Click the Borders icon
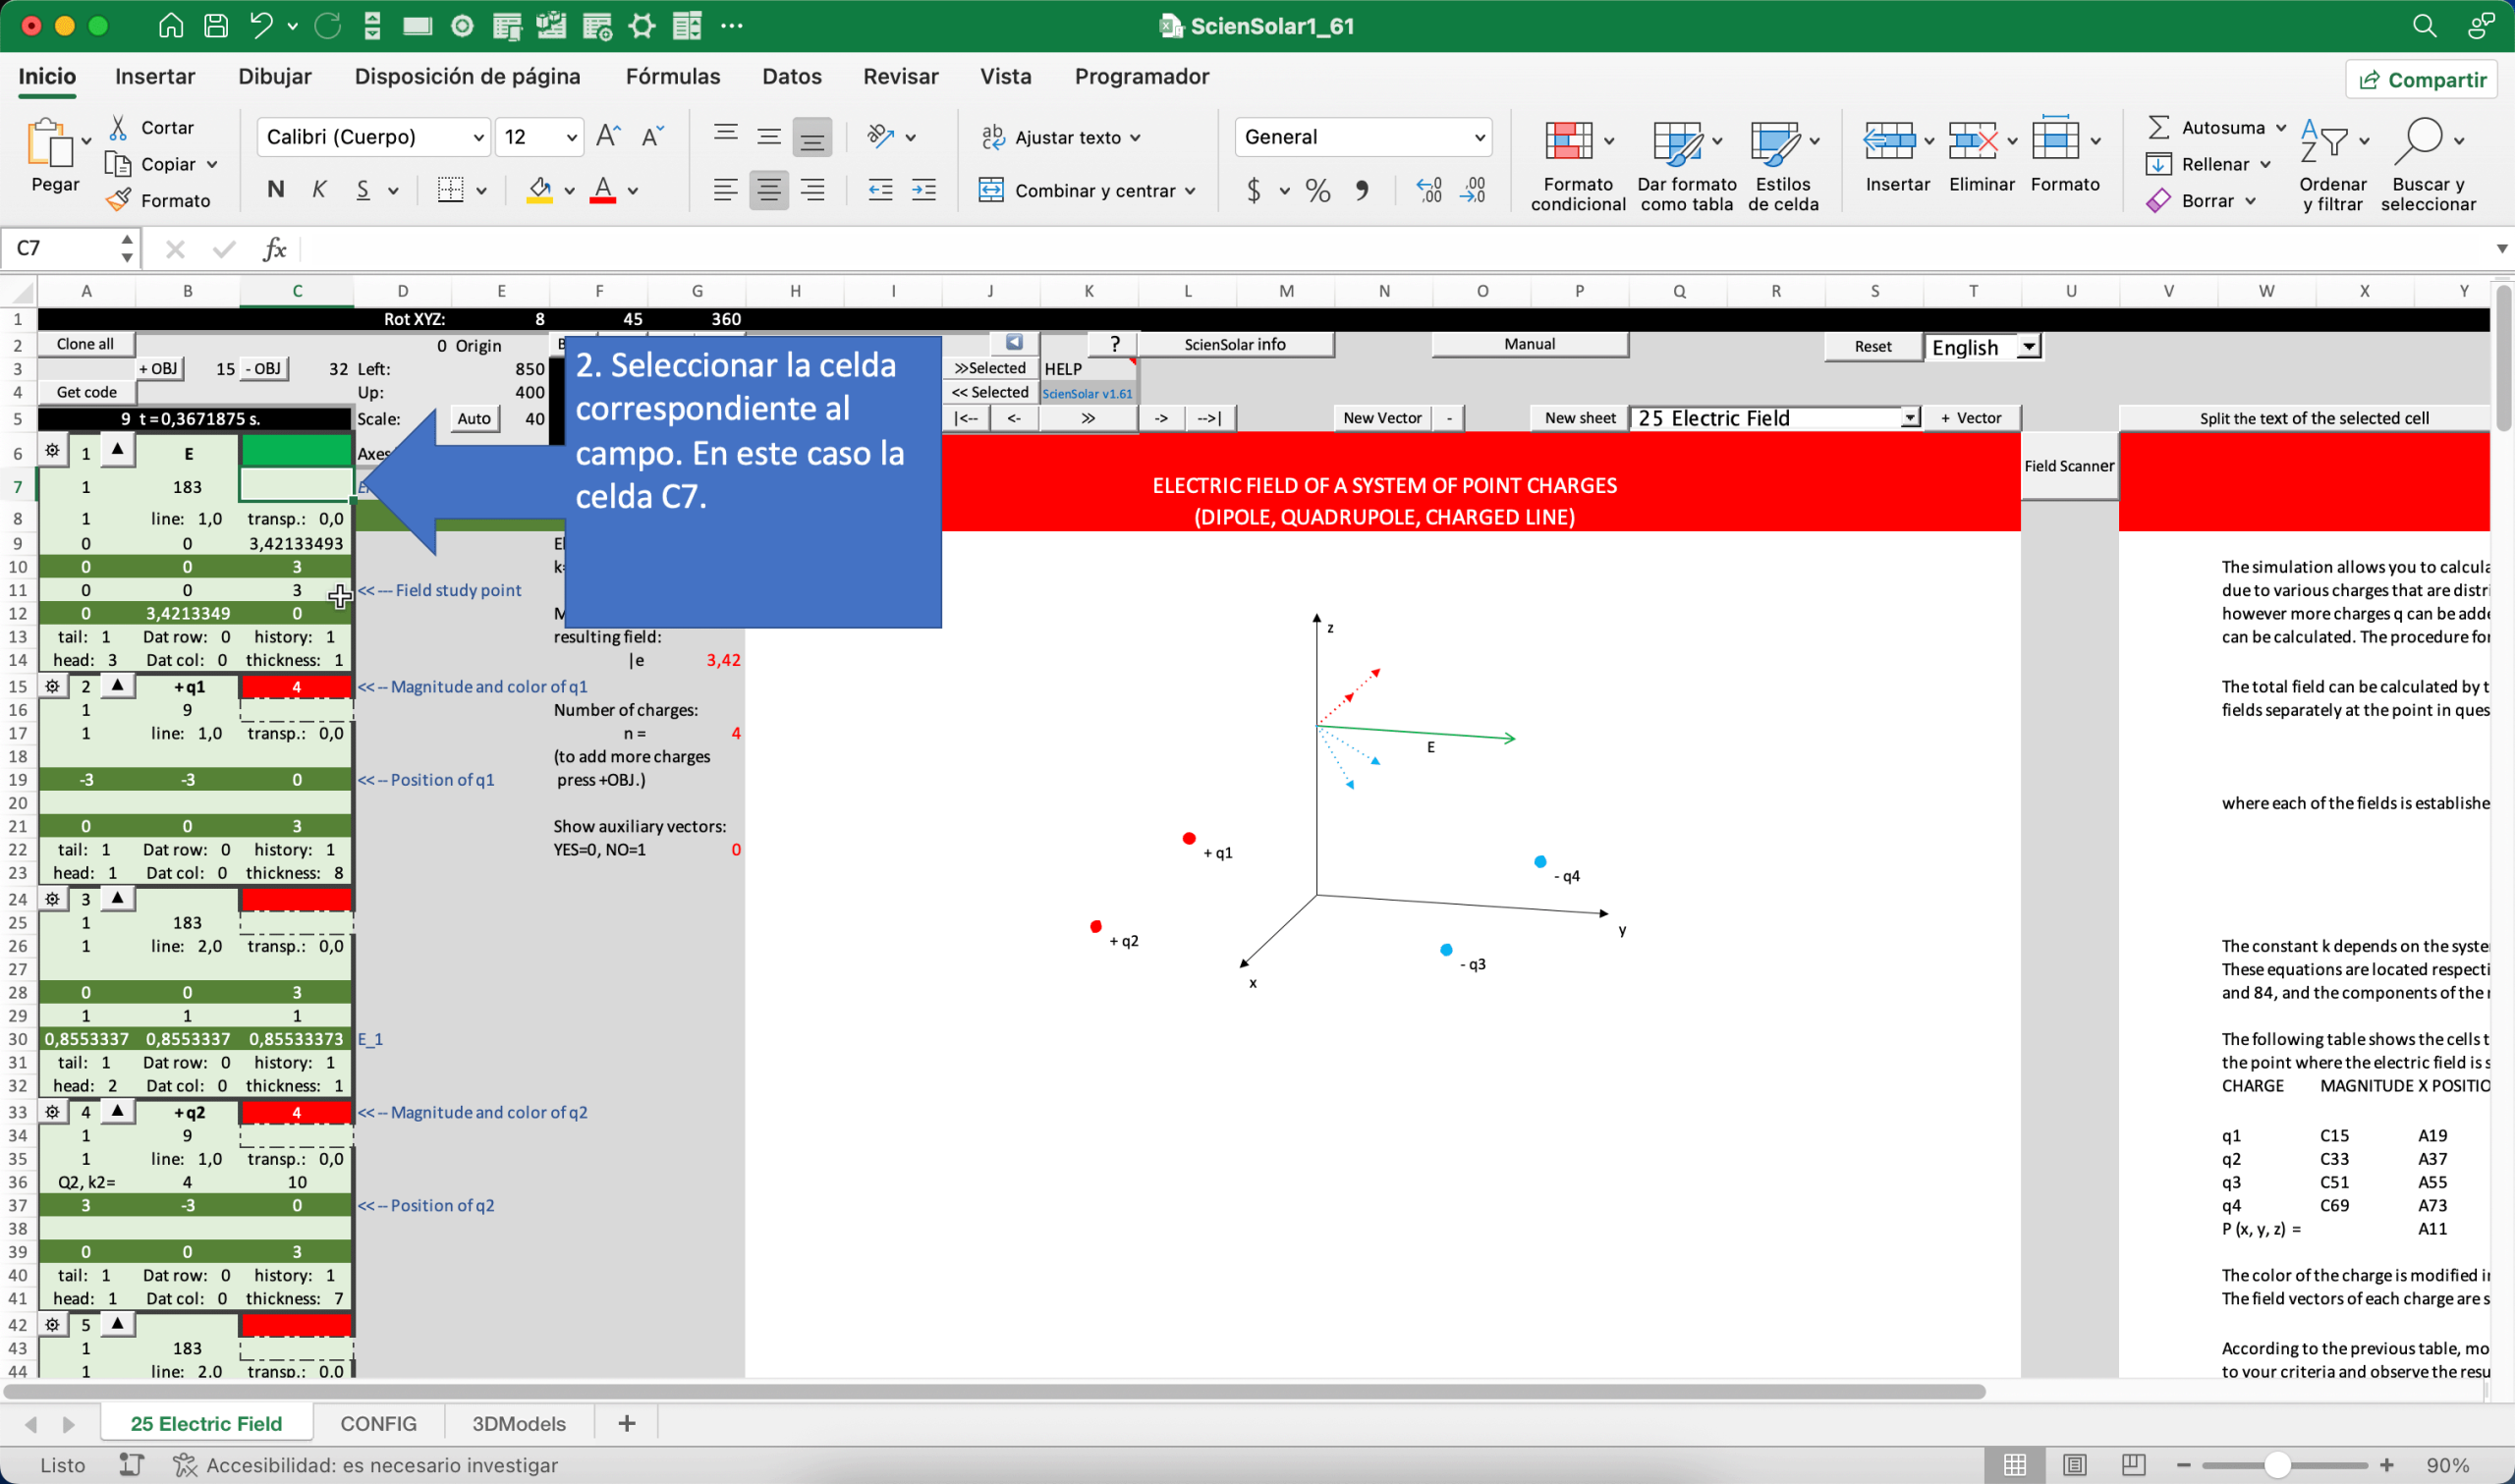Viewport: 2515px width, 1484px height. click(x=451, y=190)
